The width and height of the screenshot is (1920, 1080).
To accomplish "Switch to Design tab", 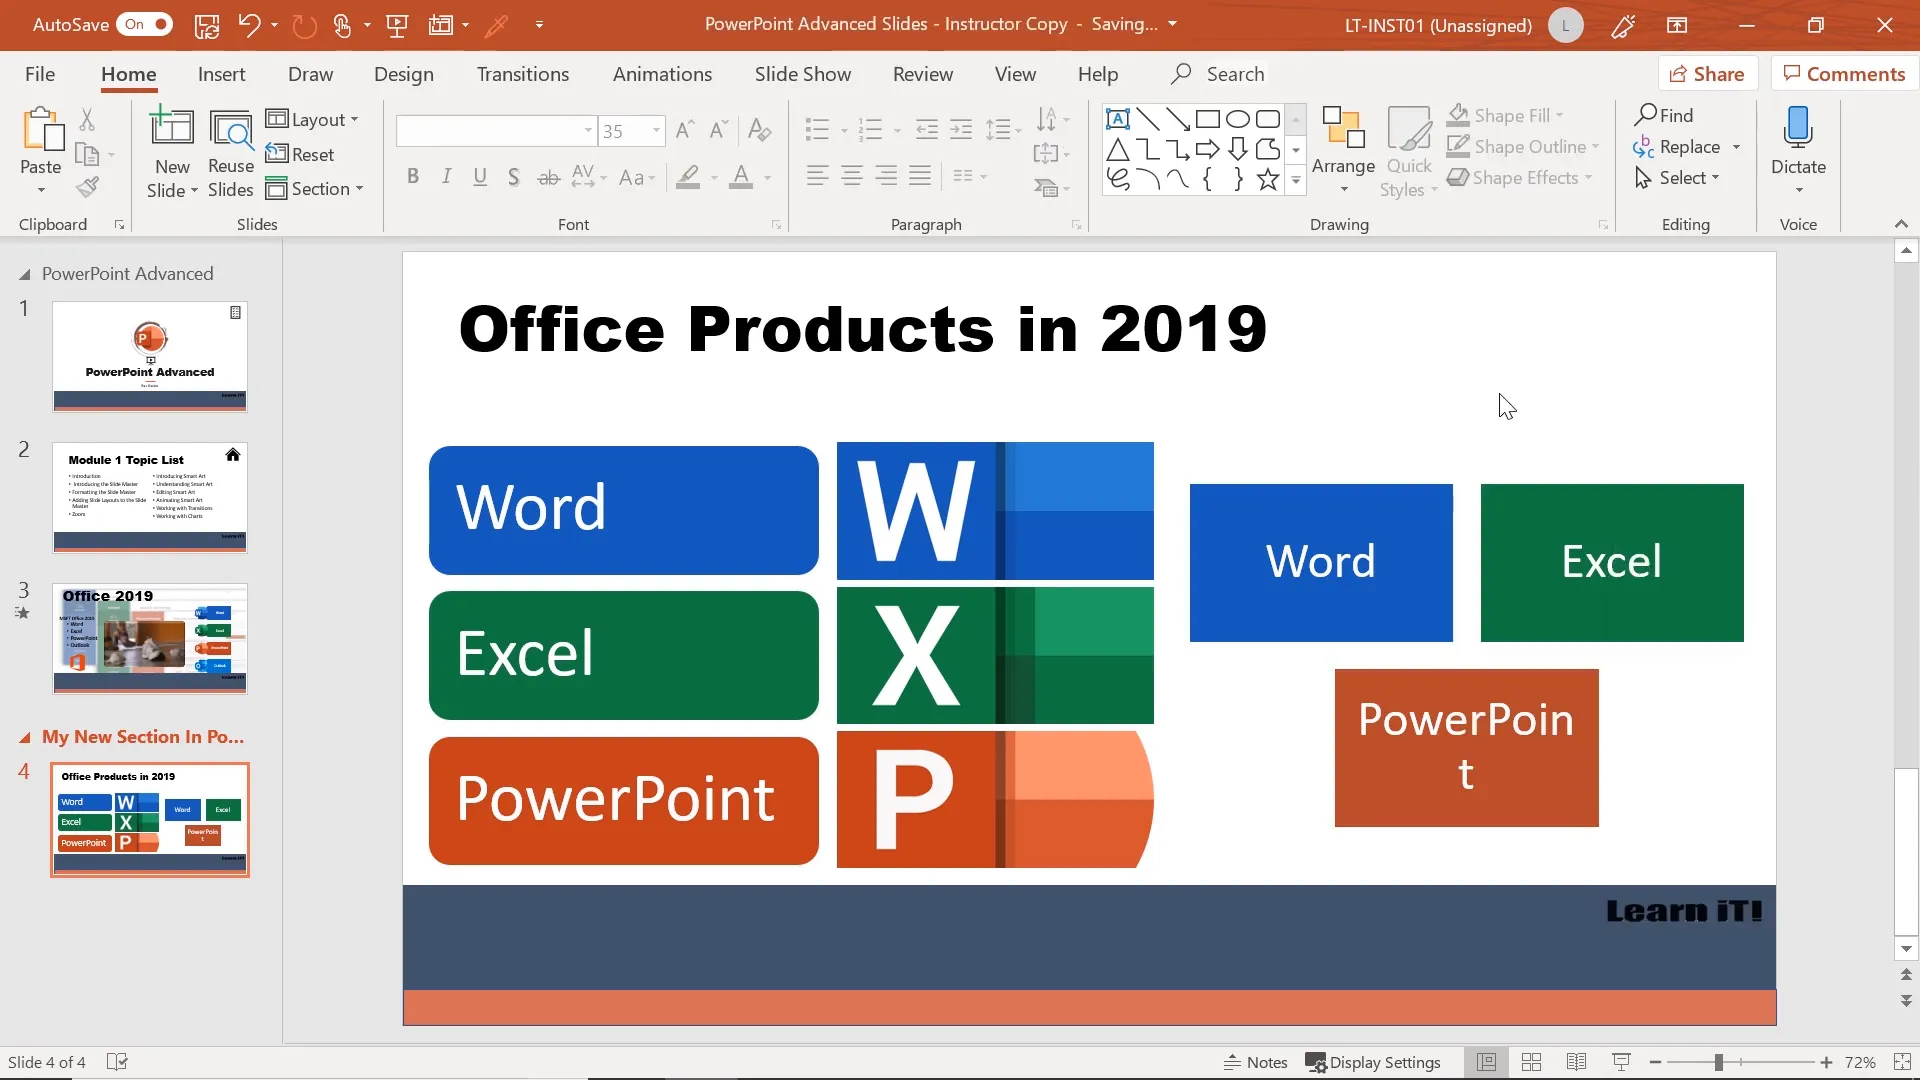I will pos(404,74).
